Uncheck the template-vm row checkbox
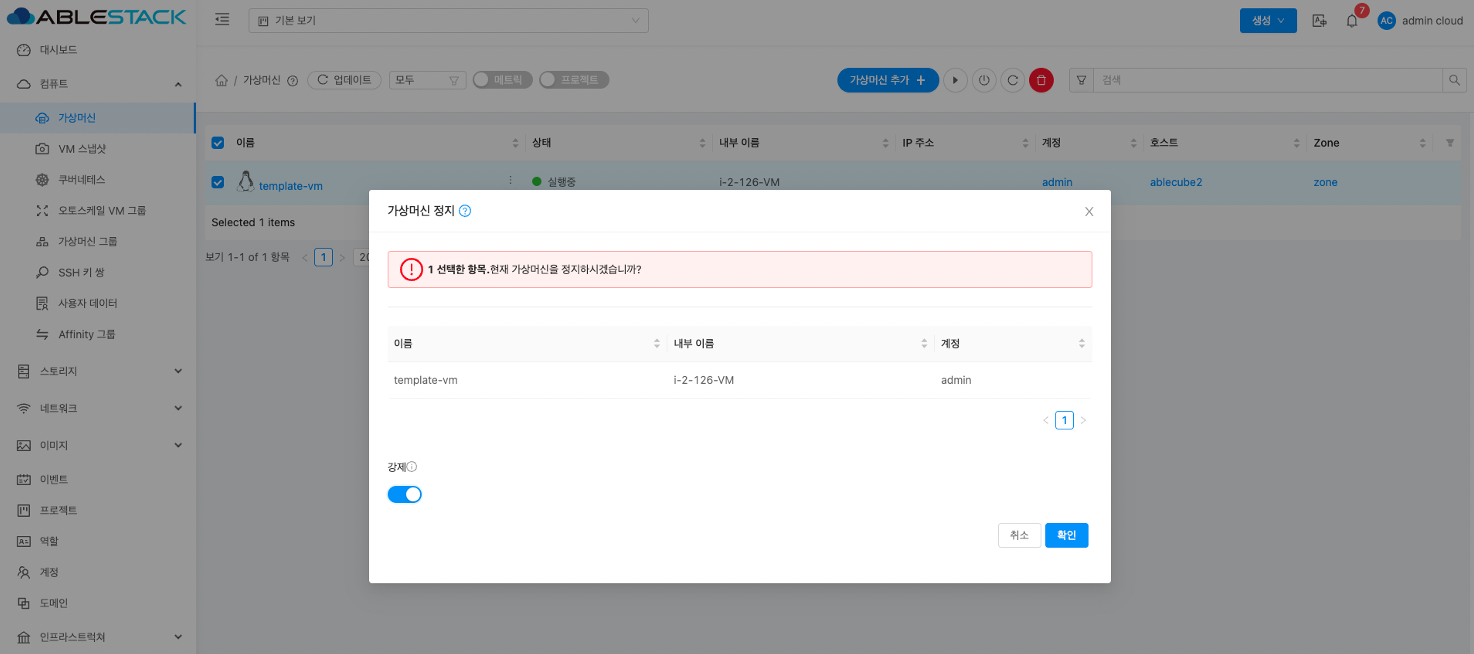Viewport: 1474px width, 654px height. click(x=218, y=182)
